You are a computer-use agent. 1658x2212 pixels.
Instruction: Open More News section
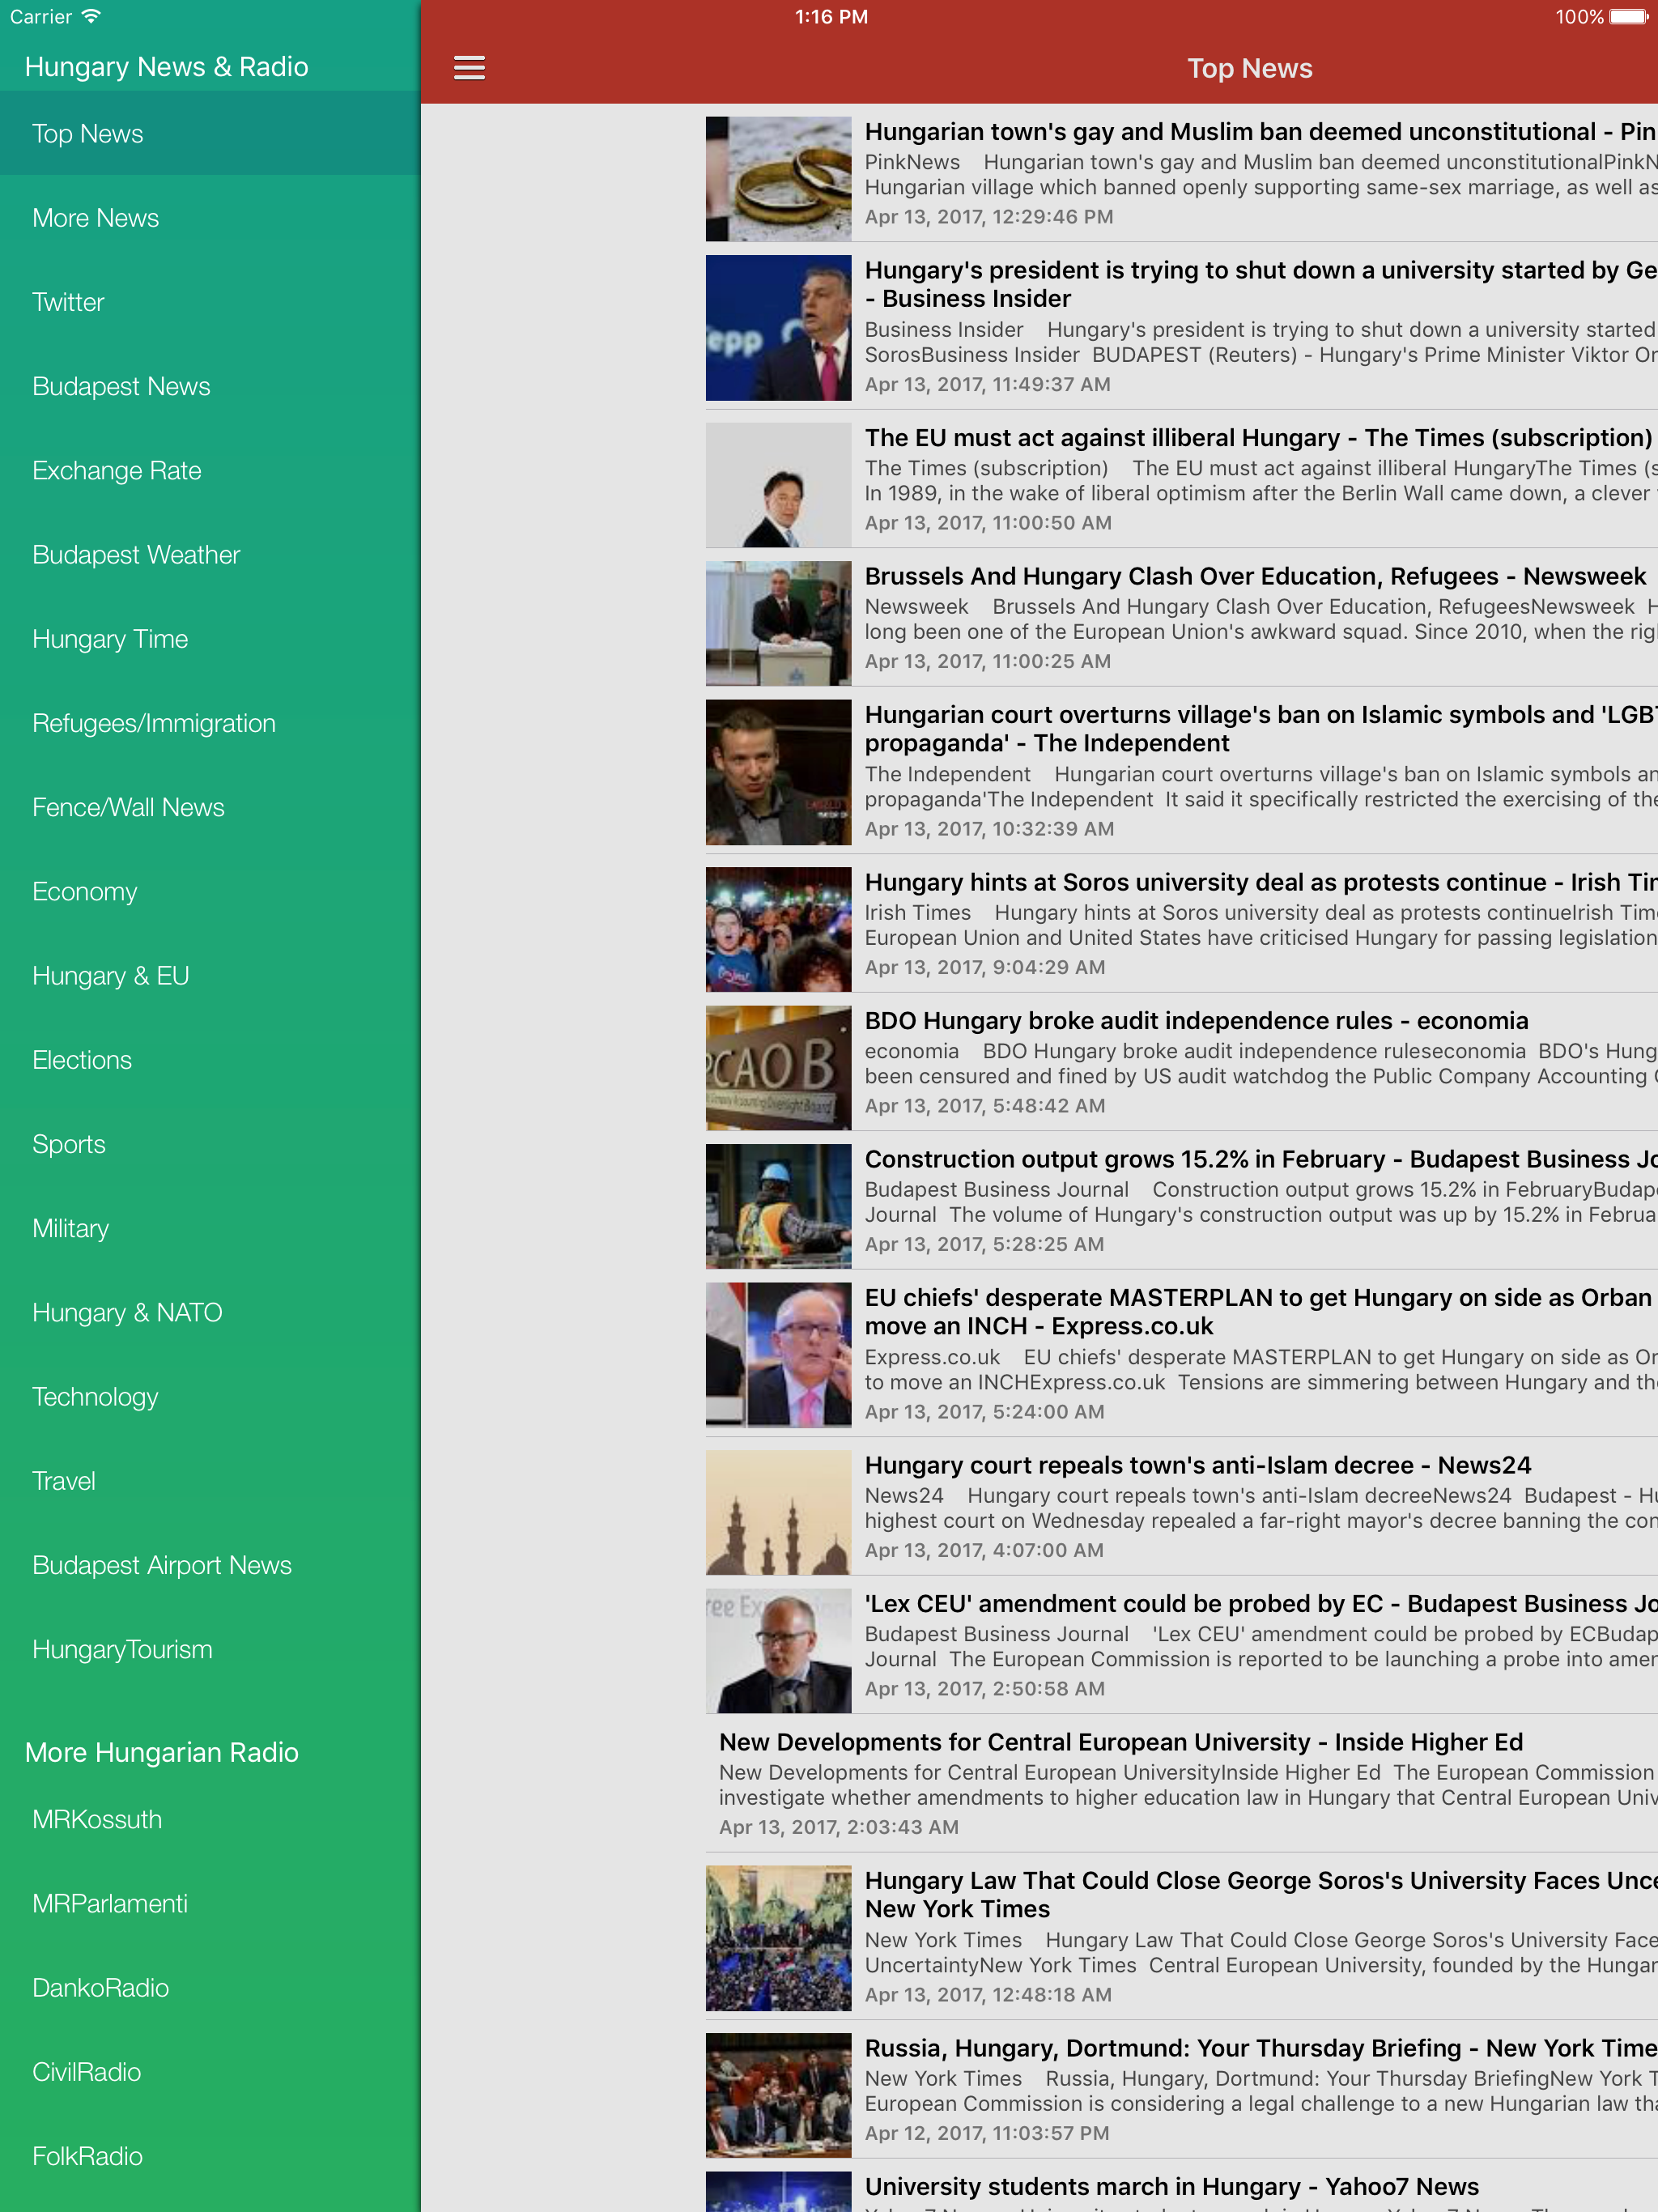210,218
